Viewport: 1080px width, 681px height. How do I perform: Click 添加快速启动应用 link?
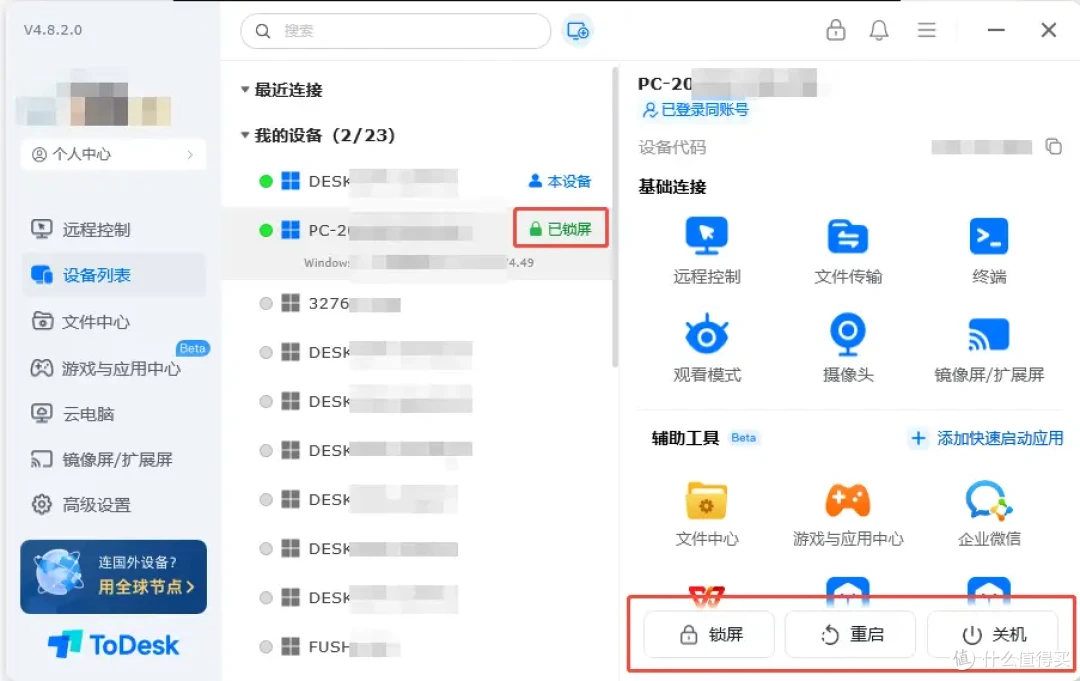pyautogui.click(x=987, y=438)
